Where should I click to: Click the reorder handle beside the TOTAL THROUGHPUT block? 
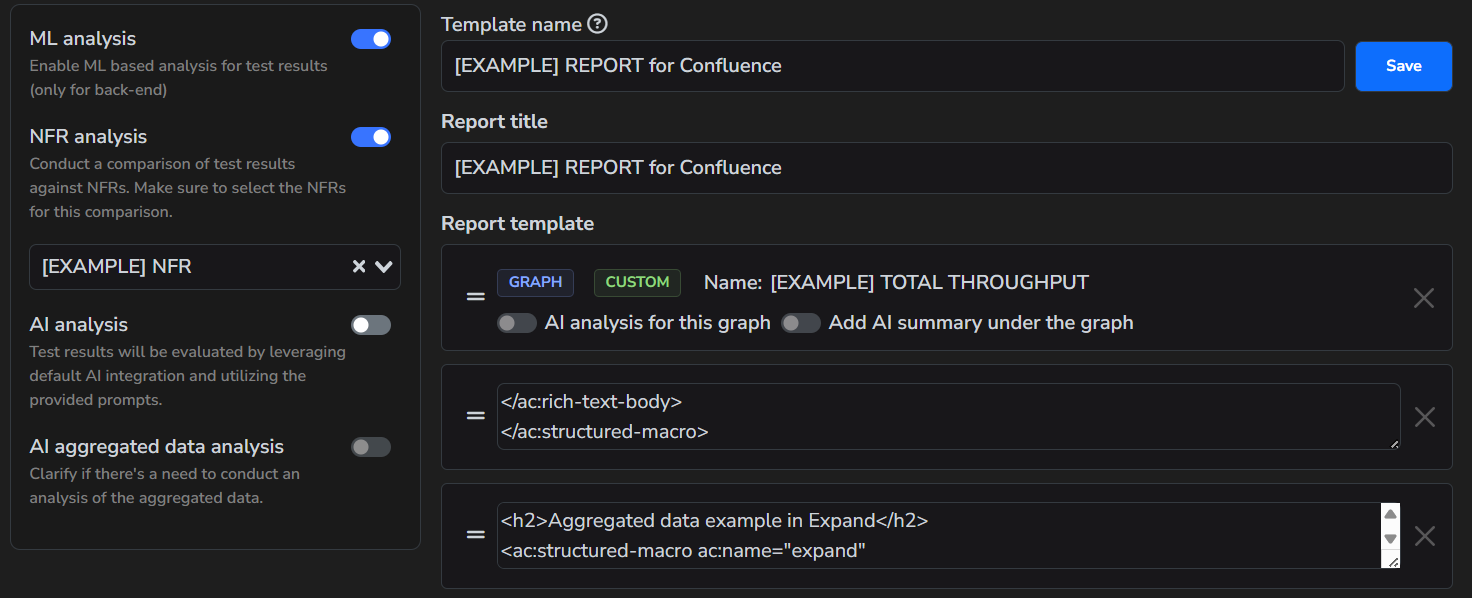(475, 297)
